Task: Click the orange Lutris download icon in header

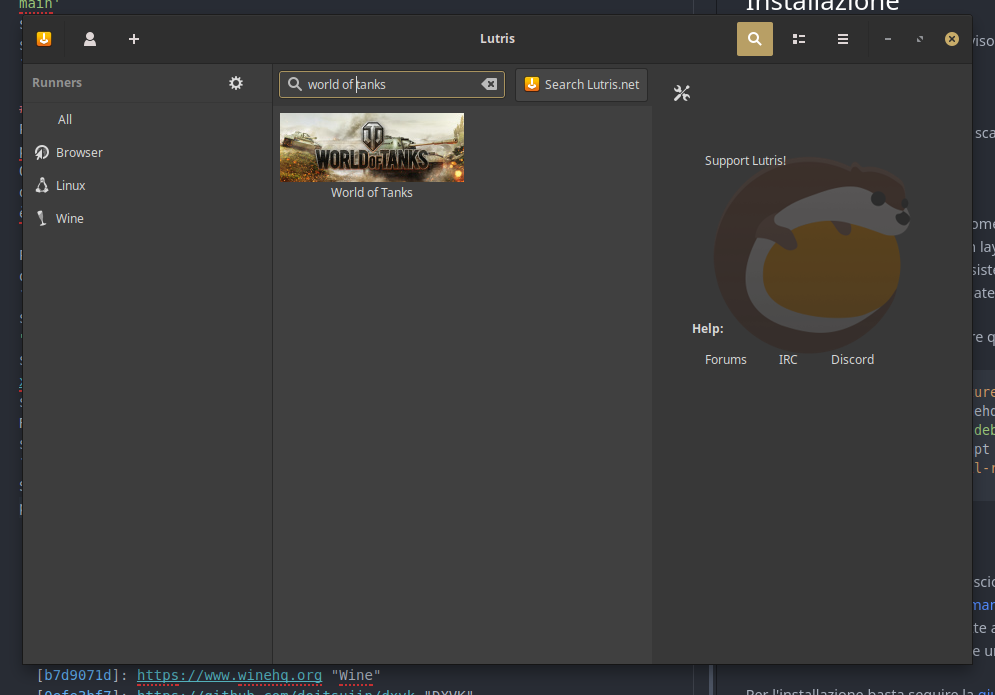Action: pyautogui.click(x=44, y=39)
